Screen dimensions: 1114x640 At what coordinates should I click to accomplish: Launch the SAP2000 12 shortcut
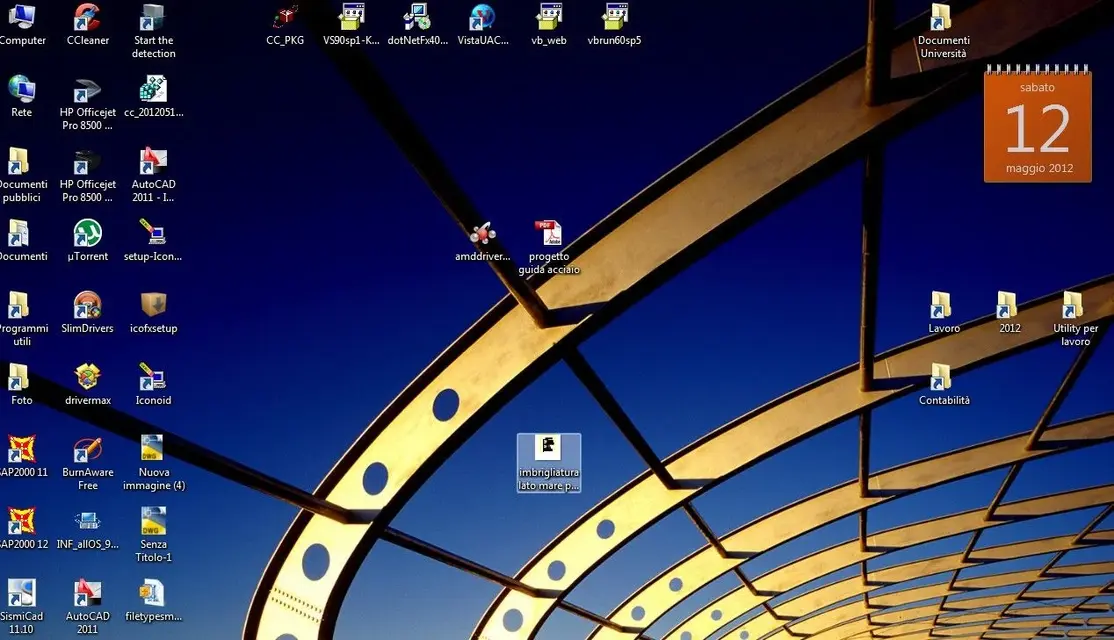(x=21, y=528)
